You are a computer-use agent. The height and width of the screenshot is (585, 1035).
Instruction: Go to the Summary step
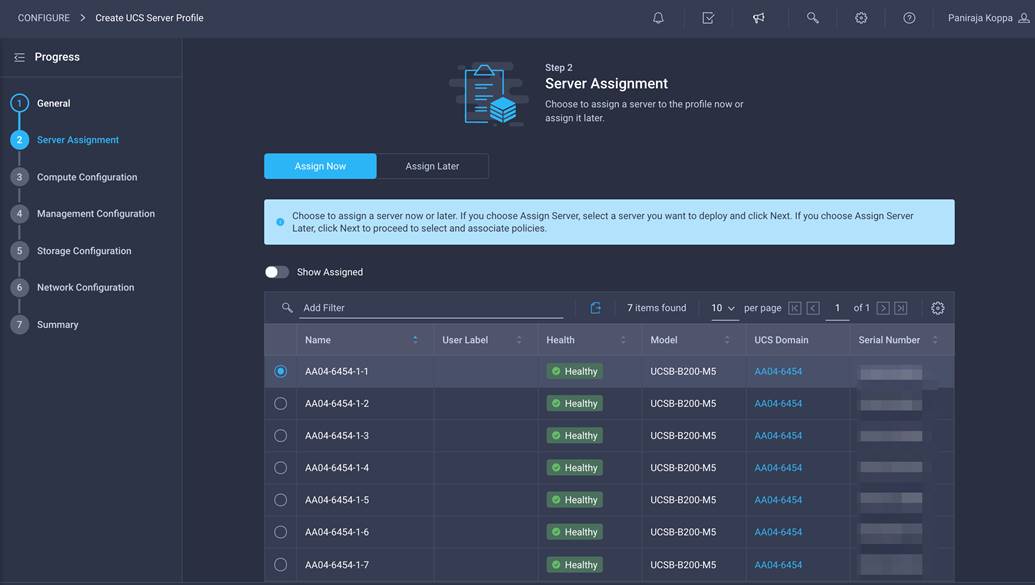coord(57,325)
